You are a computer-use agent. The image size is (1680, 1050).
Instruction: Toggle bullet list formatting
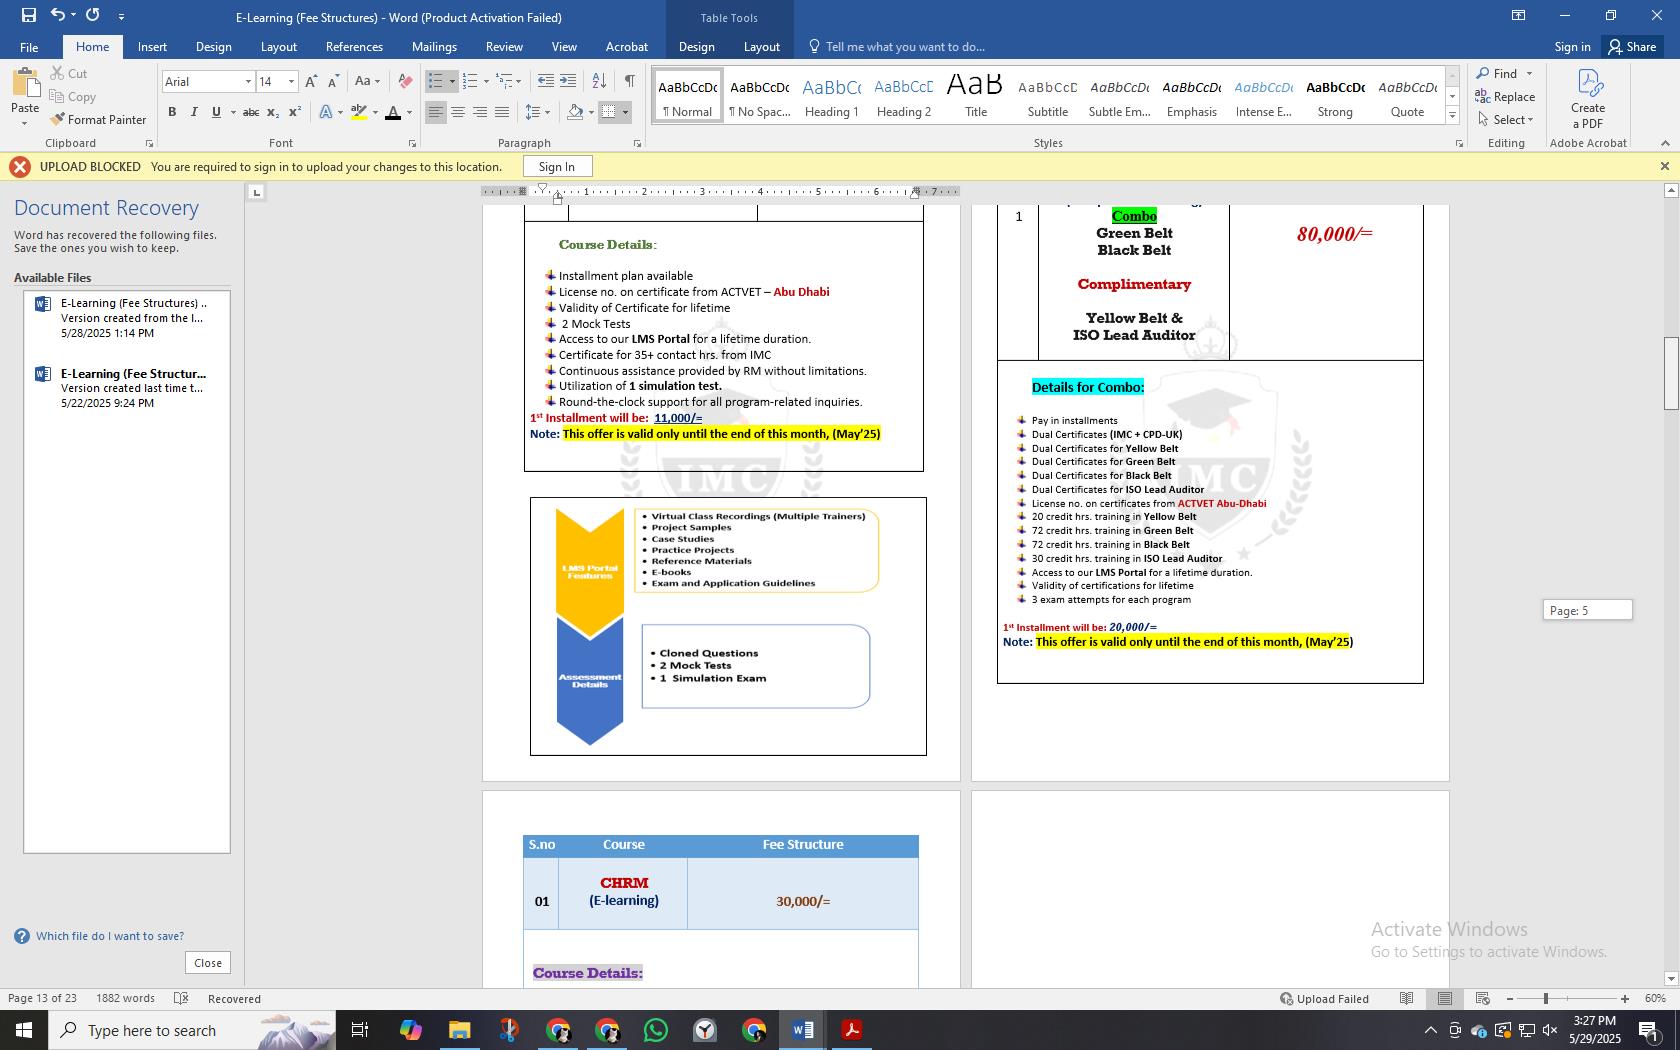coord(436,81)
